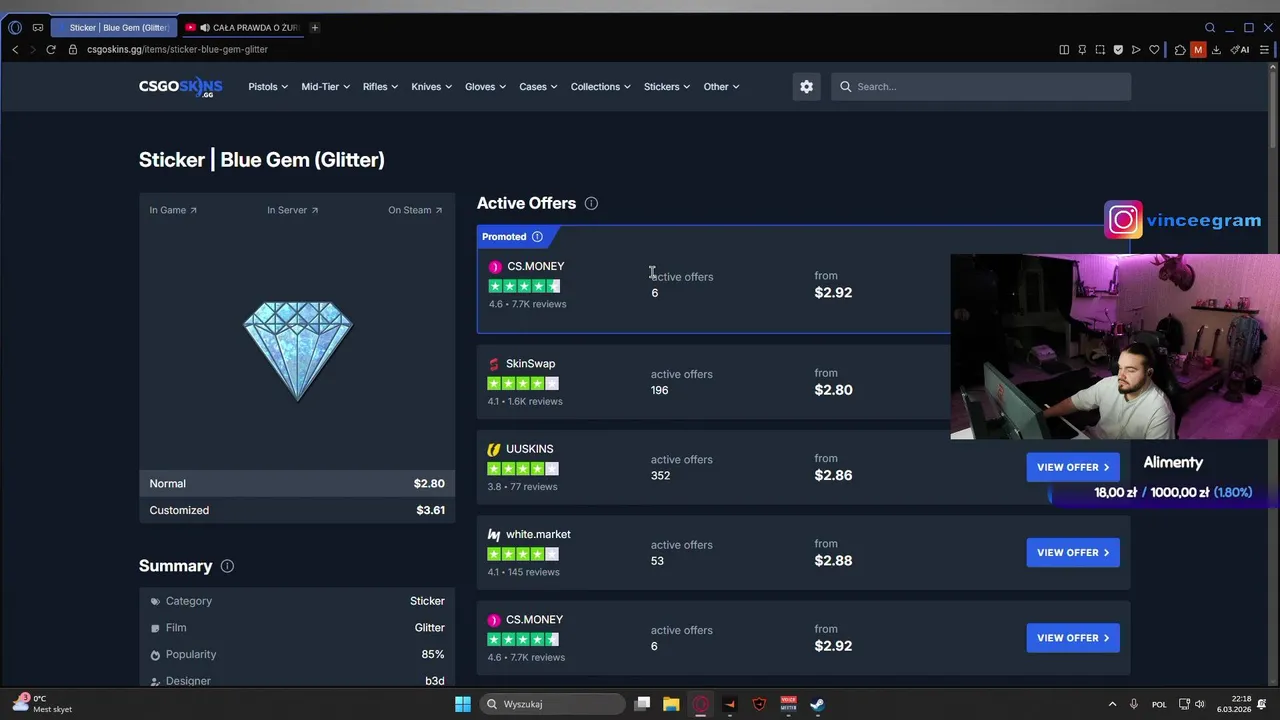Screen dimensions: 1280x720
Task: Click the Category Sticker summary row
Action: pos(297,601)
